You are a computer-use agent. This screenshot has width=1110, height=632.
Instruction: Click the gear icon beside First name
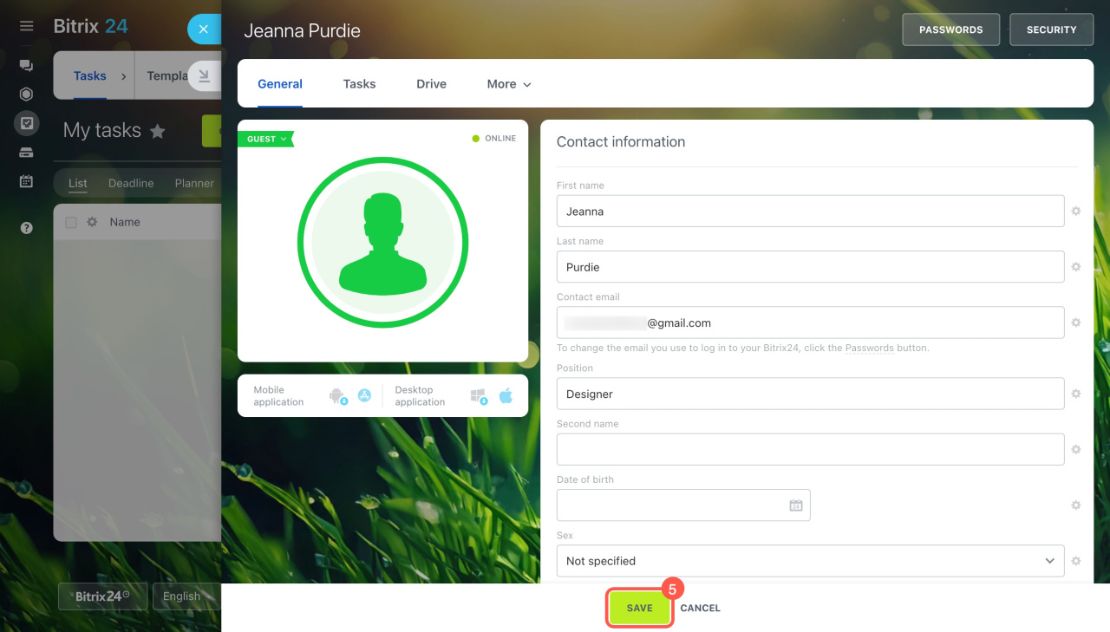1076,211
